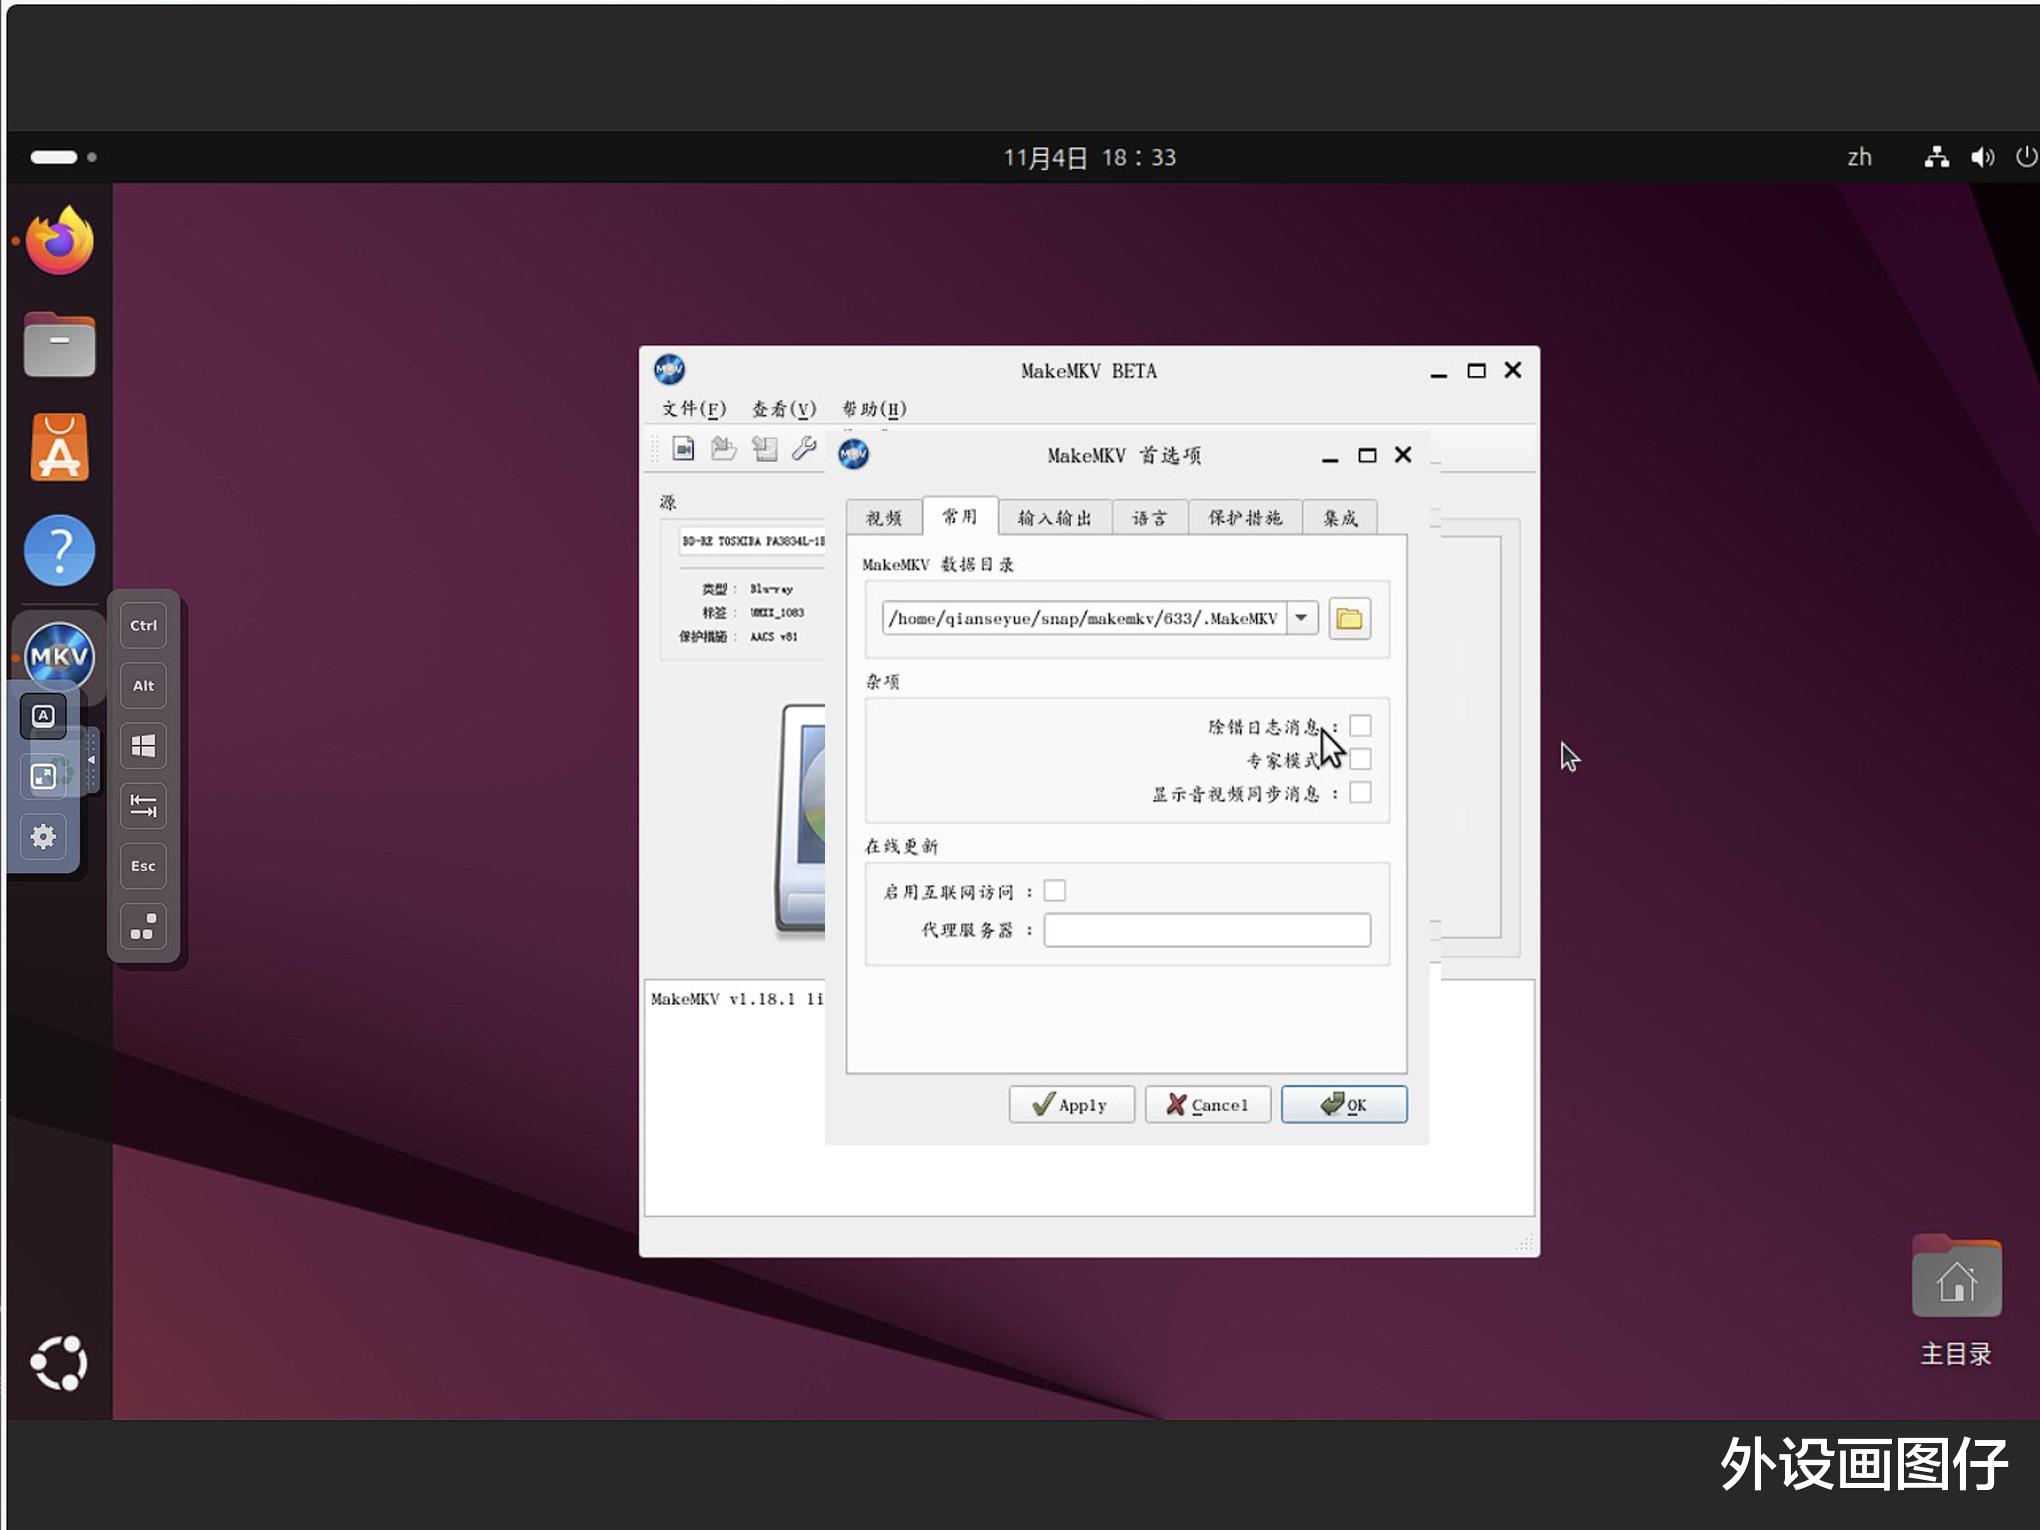Expand the data directory path dropdown

click(1302, 618)
